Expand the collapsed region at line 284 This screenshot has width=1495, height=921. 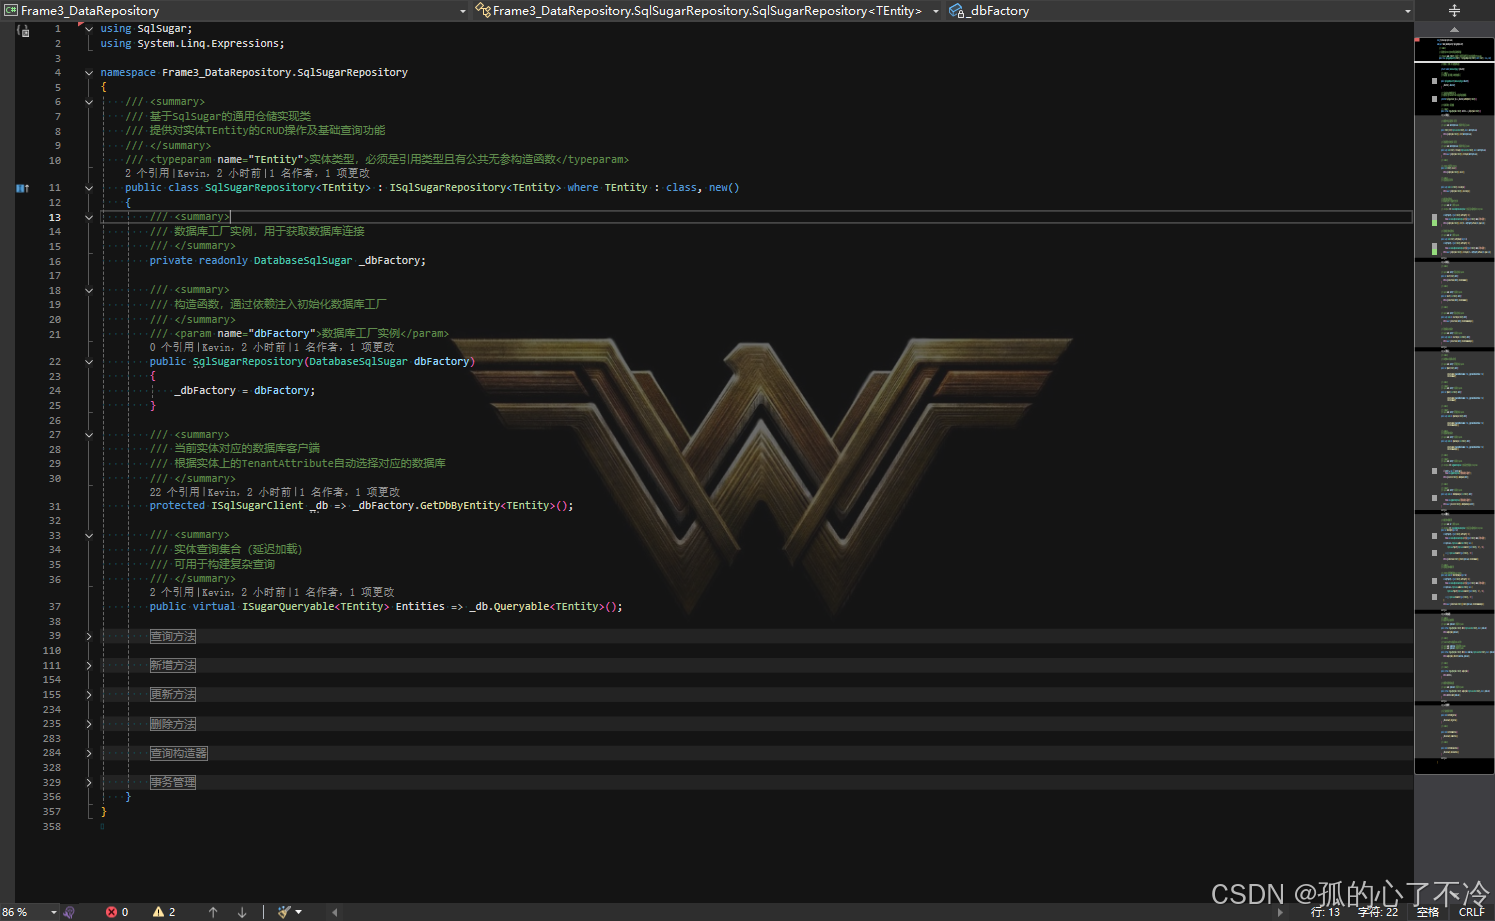click(x=89, y=753)
